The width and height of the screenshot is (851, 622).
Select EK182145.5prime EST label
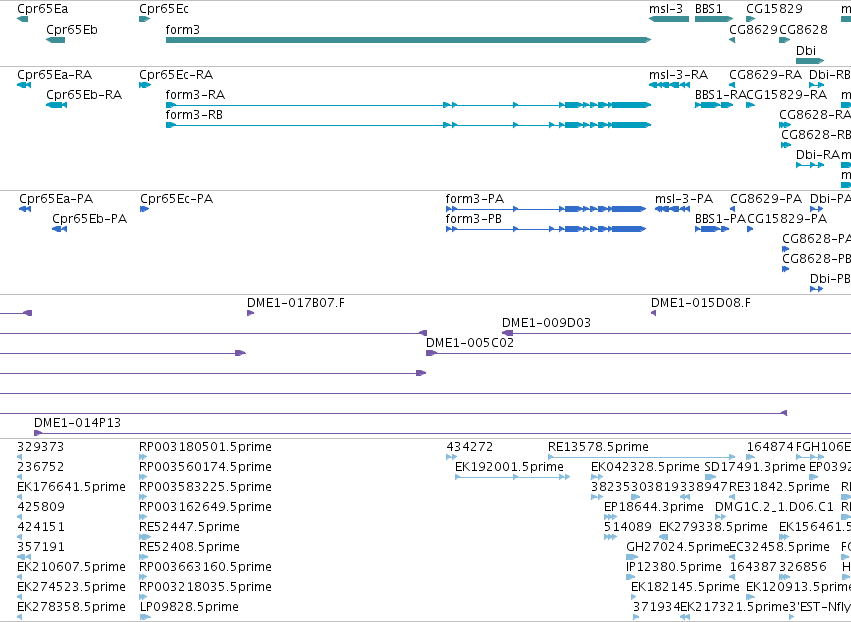click(x=685, y=588)
